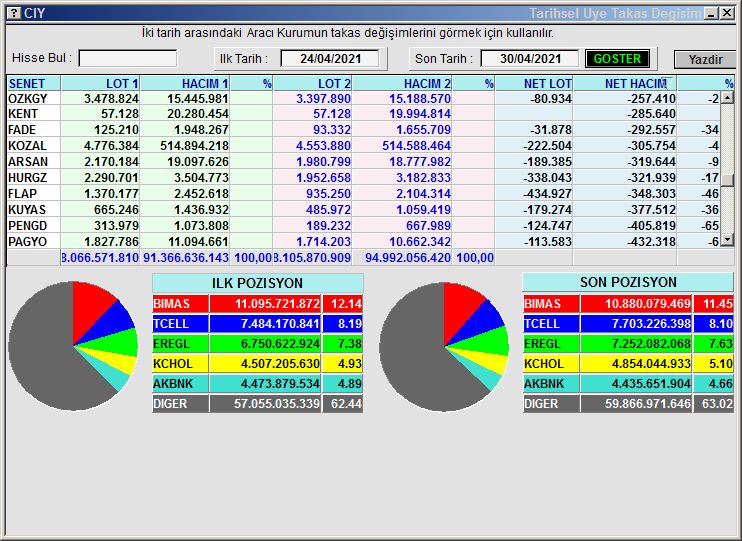Select the KOZAL row

(363, 146)
